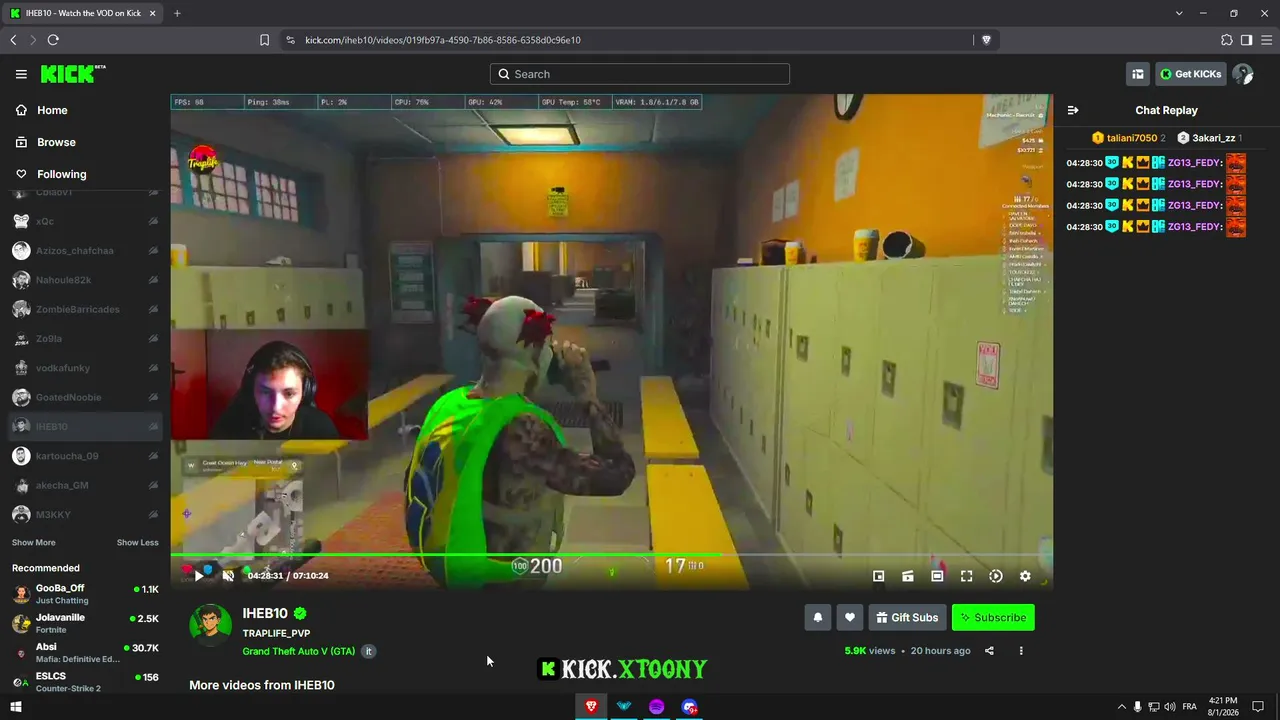
Task: Open the Kick hamburger sidebar menu
Action: click(x=21, y=74)
